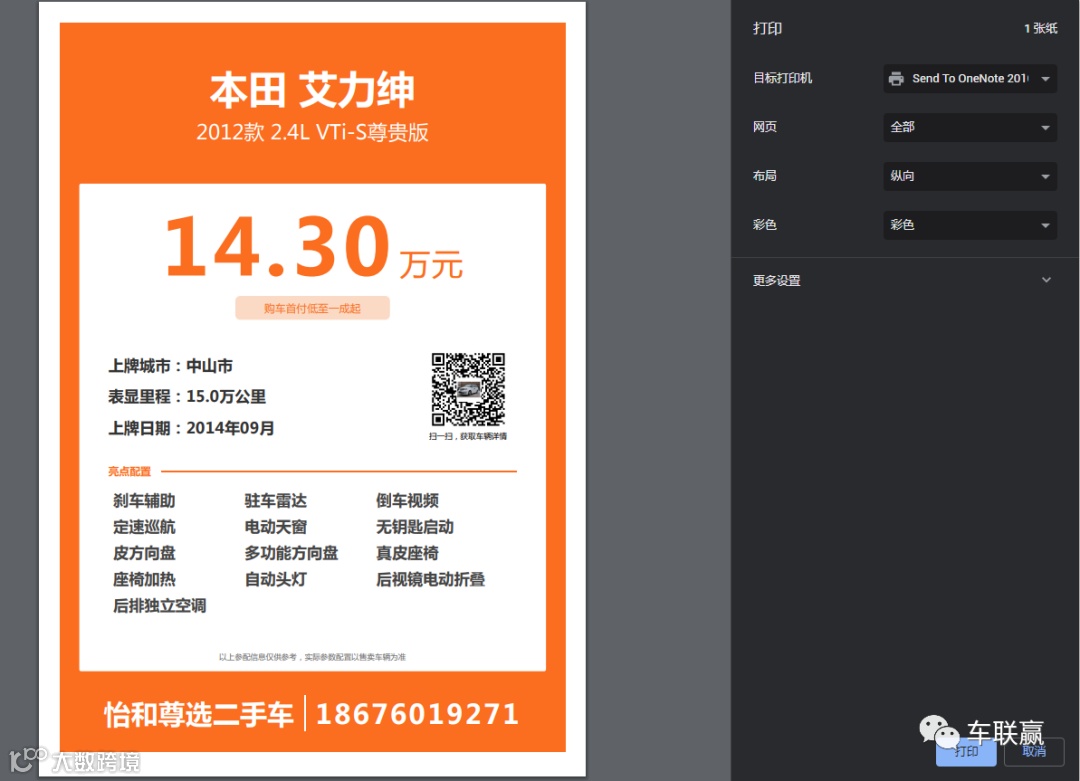The width and height of the screenshot is (1080, 781).
Task: Expand the 更多设置 section
Action: pos(903,280)
